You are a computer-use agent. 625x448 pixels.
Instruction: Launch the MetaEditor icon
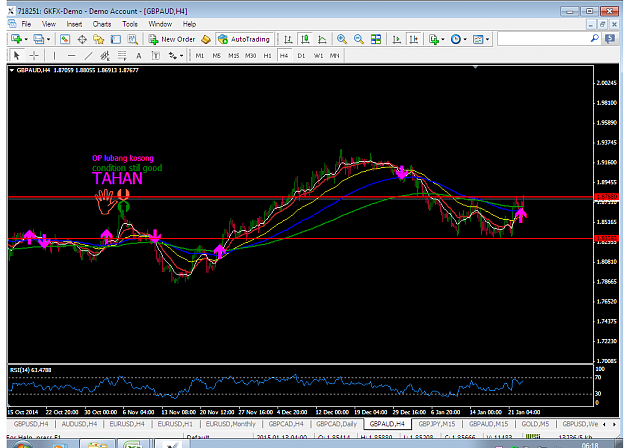pyautogui.click(x=206, y=39)
